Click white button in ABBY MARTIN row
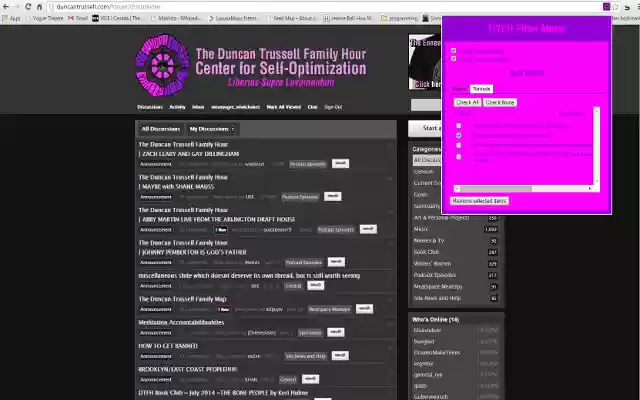Image resolution: width=640 pixels, height=400 pixels. 368,229
